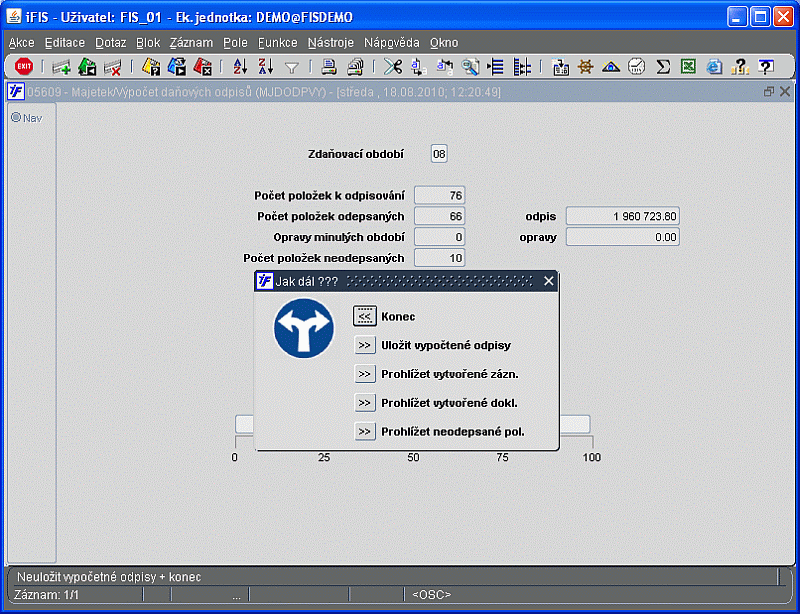The width and height of the screenshot is (800, 614).
Task: Click arrow button for Prohlížet vytvořené dokl.
Action: point(365,403)
